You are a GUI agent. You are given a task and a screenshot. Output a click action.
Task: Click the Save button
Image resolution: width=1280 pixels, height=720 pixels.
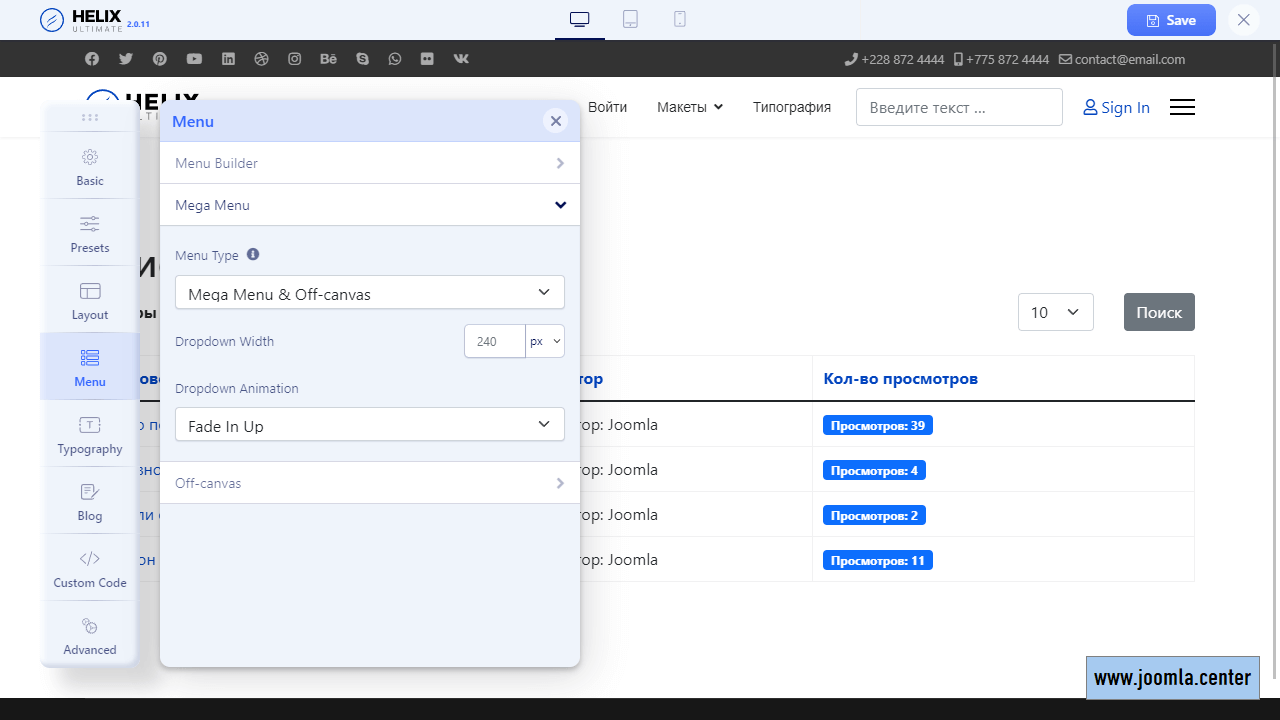(1170, 20)
